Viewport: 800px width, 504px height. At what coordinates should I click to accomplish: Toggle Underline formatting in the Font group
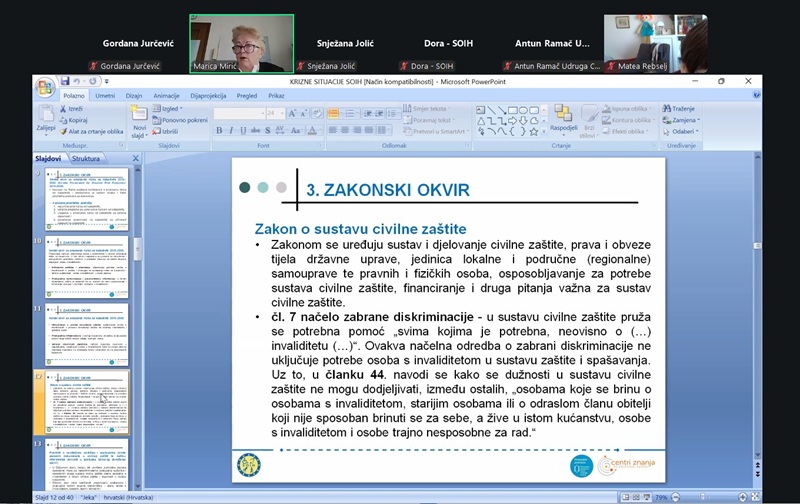(242, 130)
